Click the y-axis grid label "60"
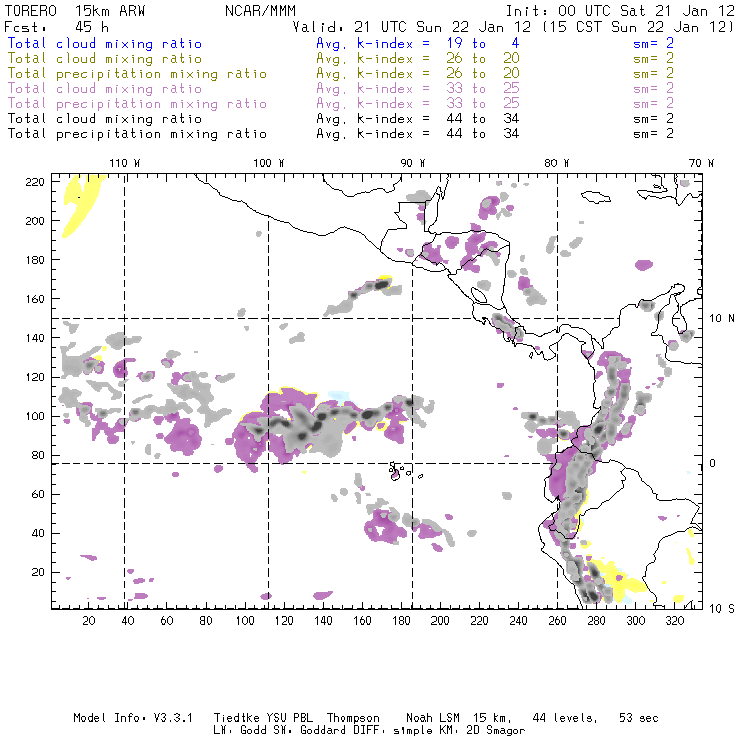This screenshot has height=740, width=740. (x=39, y=494)
